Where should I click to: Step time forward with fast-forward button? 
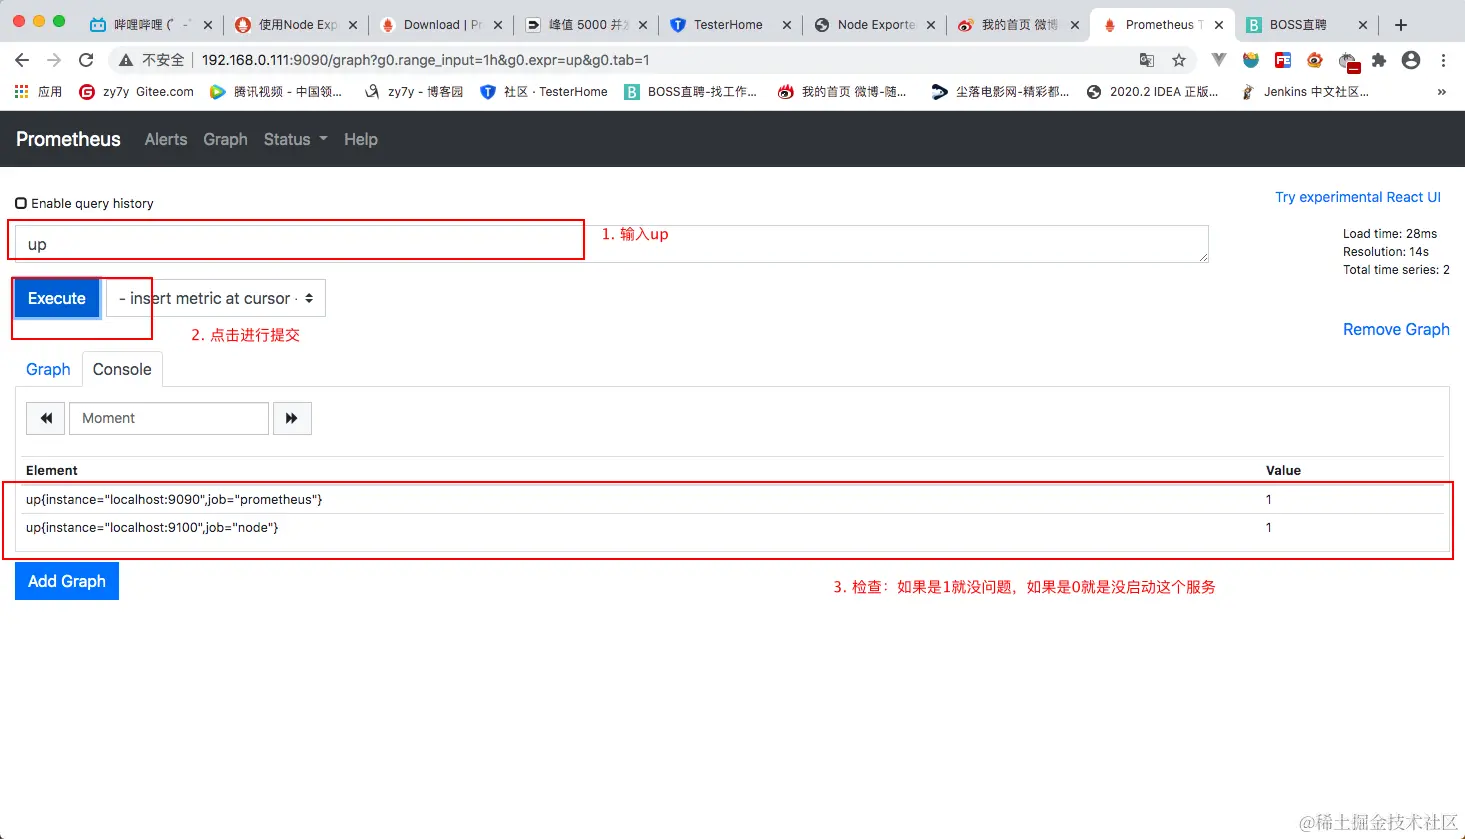292,418
